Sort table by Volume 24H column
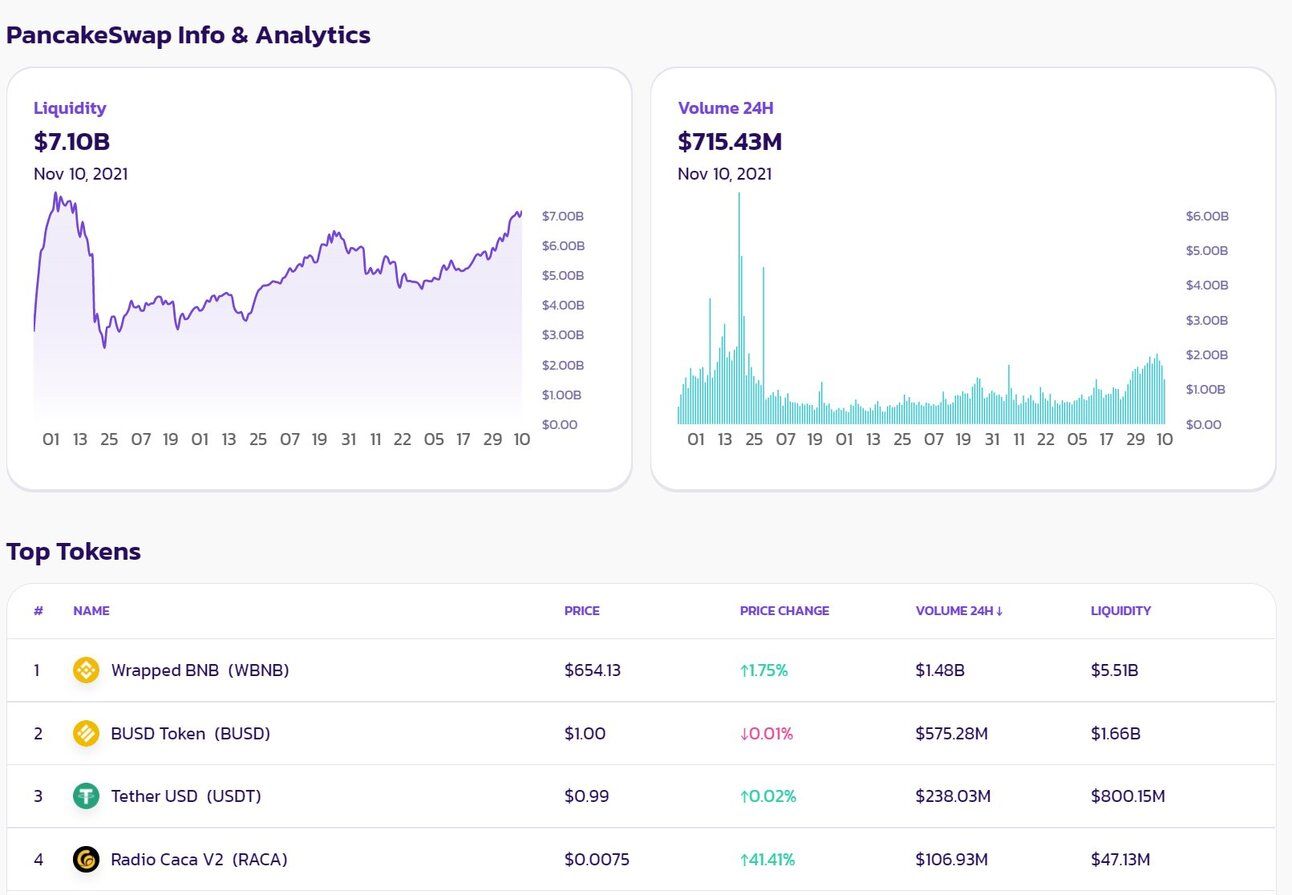The height and width of the screenshot is (895, 1292). 959,611
